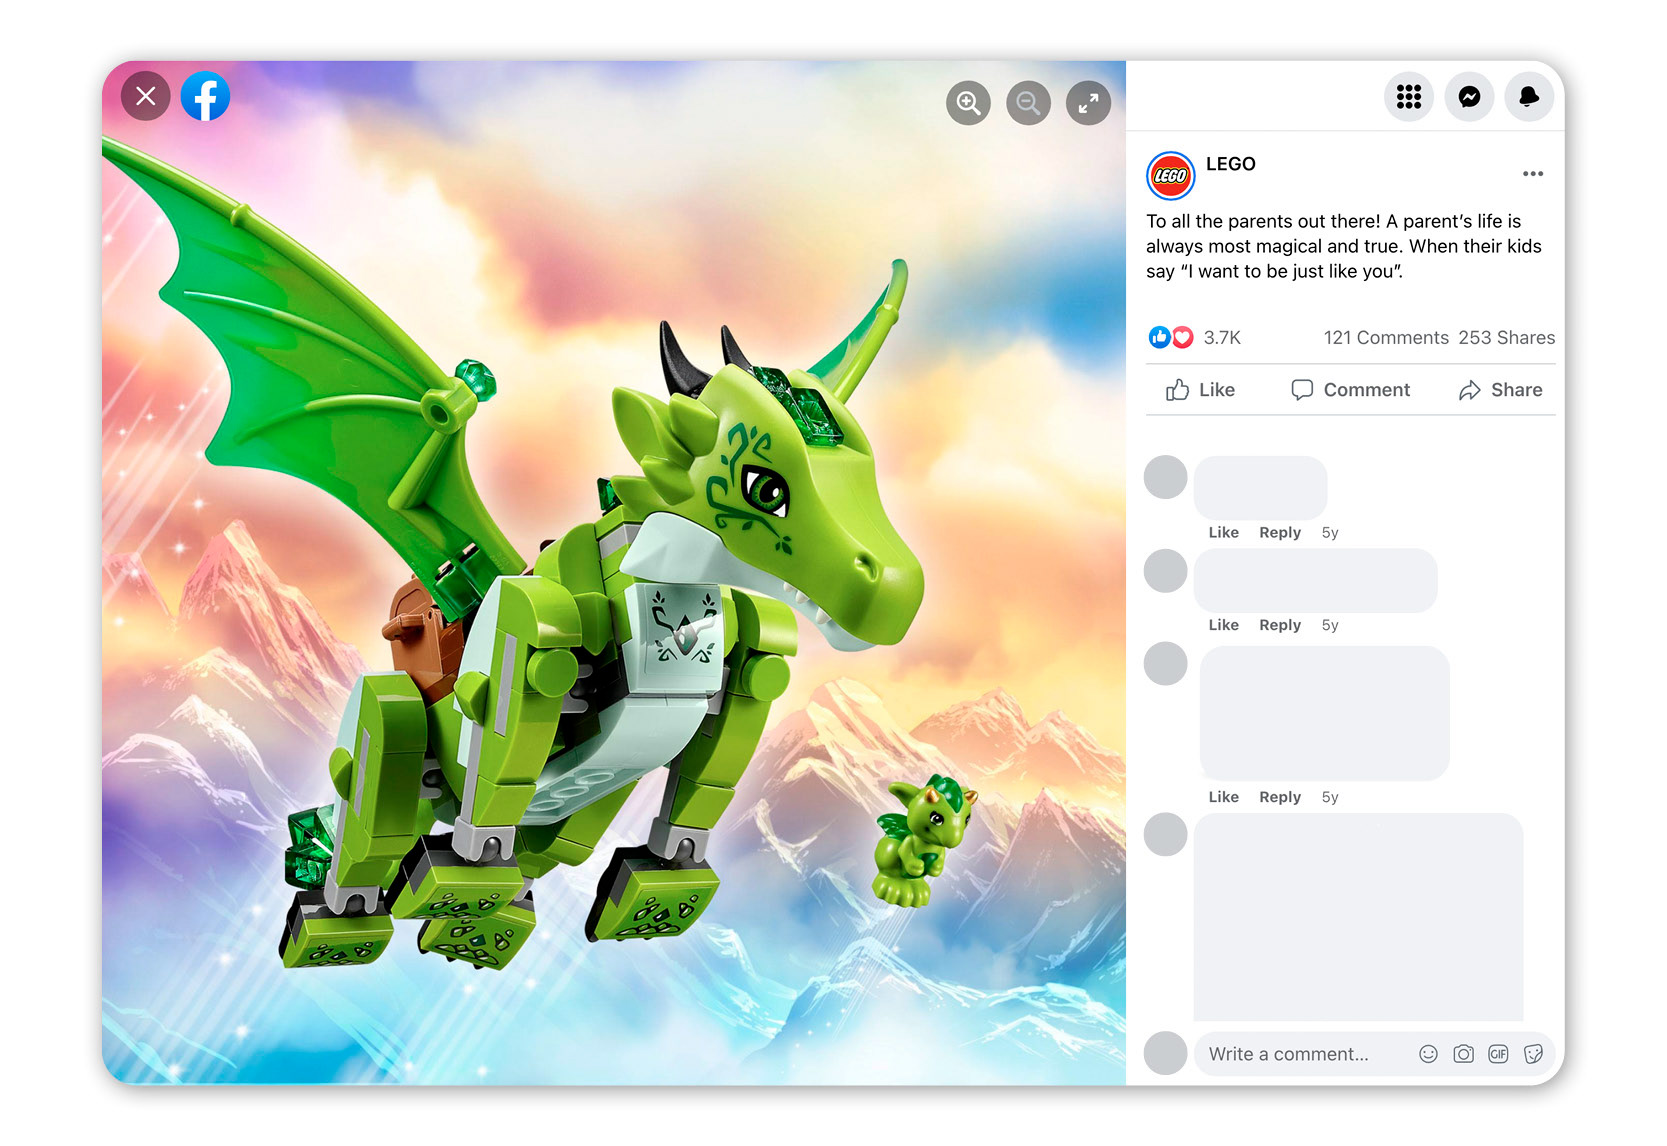Open second commenter's avatar
This screenshot has height=1146, width=1667.
tap(1165, 571)
